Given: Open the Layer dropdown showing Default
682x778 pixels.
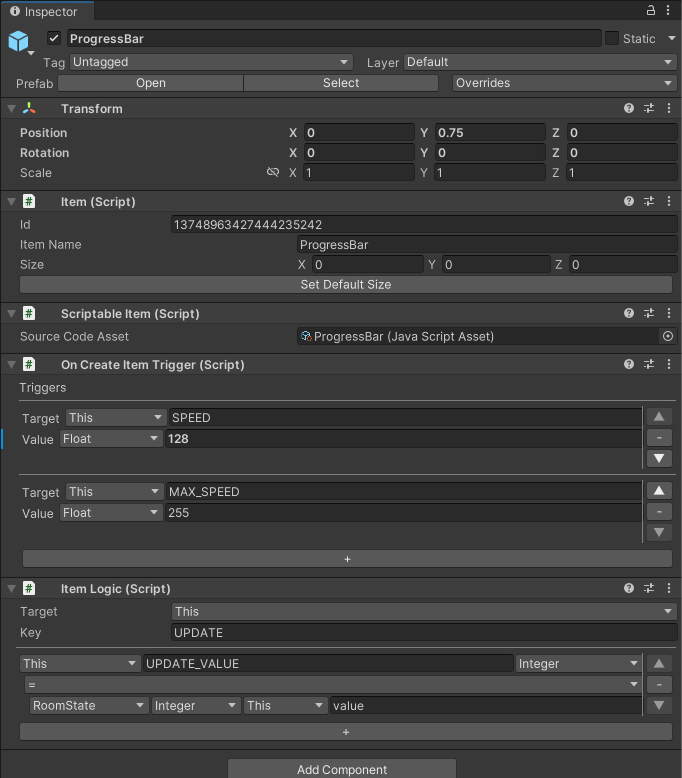Looking at the screenshot, I should pos(540,62).
